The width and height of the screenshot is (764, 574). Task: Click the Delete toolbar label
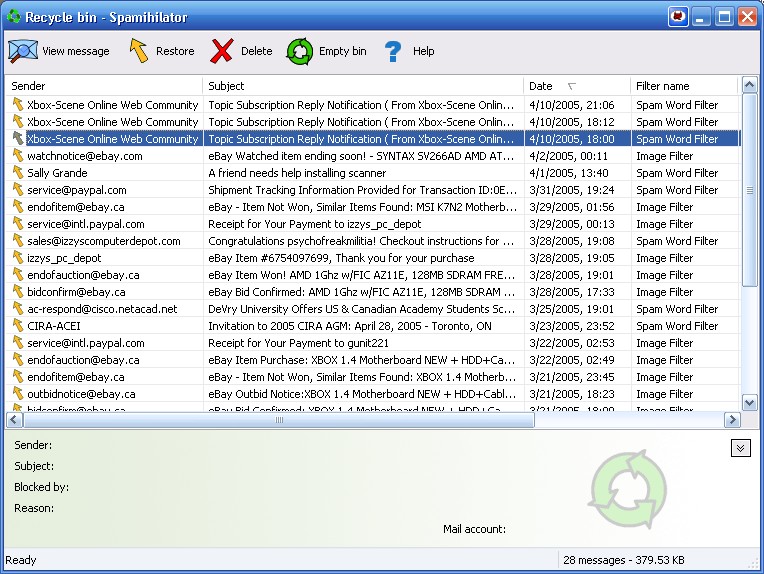click(256, 51)
